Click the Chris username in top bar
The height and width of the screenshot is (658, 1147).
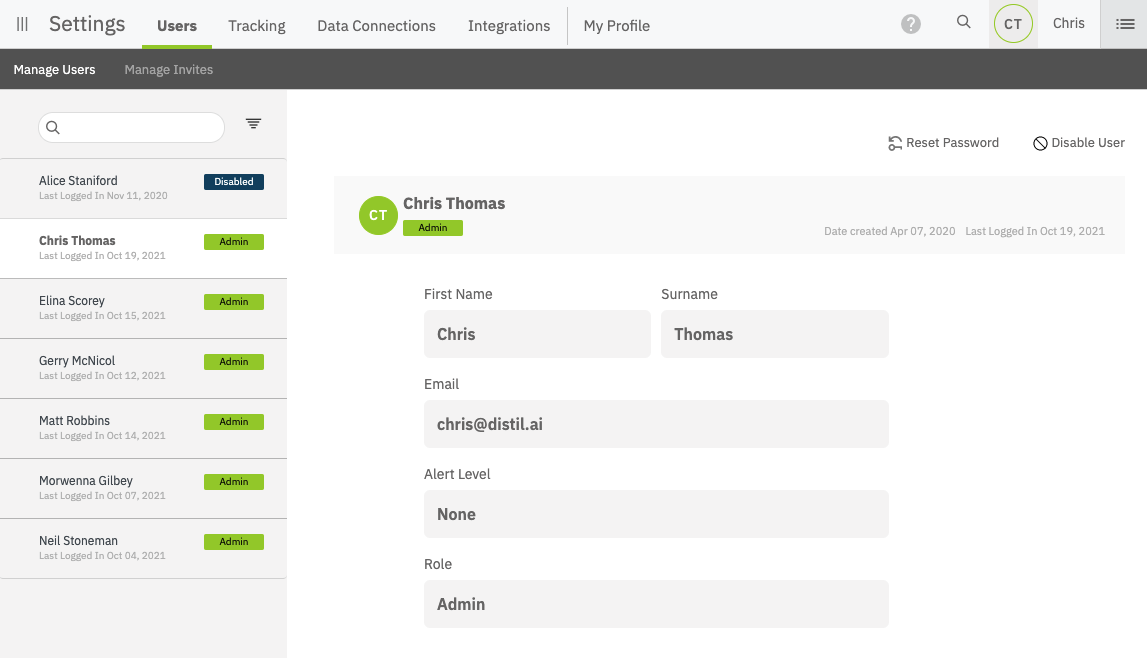[1068, 23]
